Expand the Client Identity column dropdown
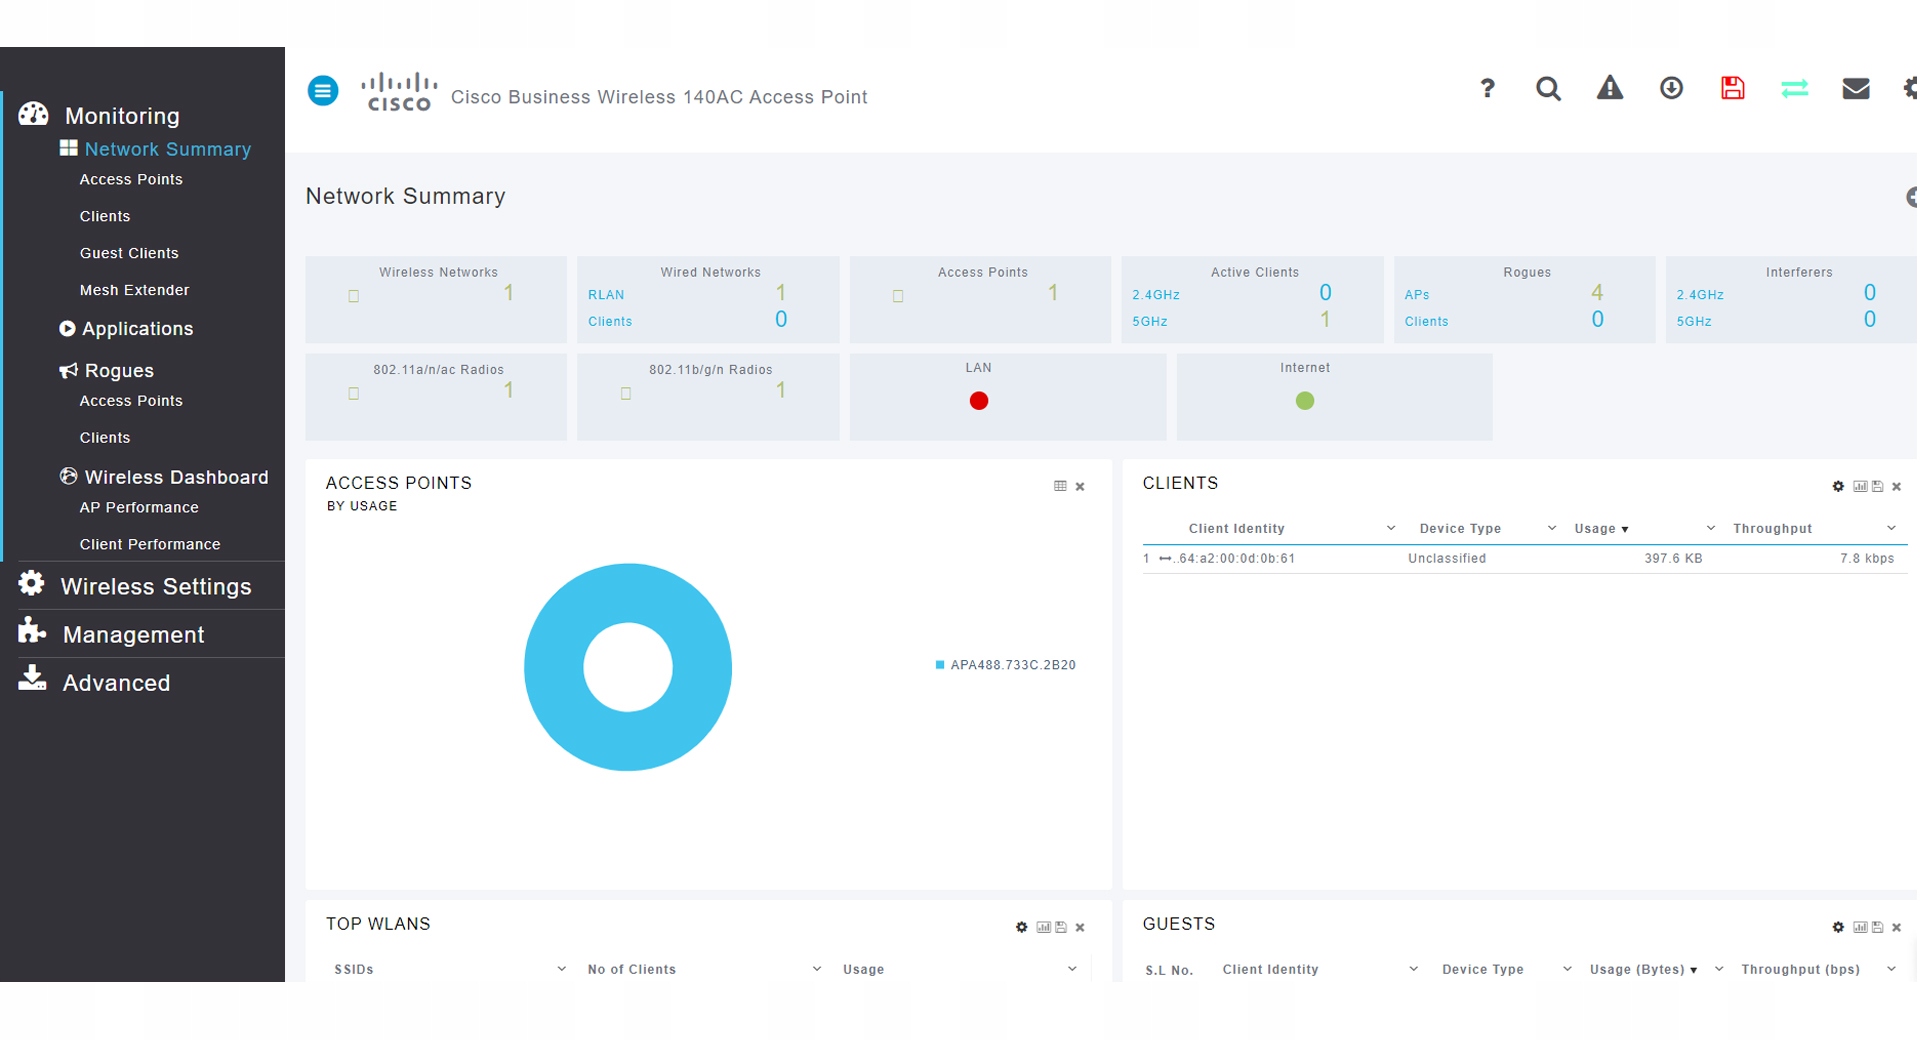Screen dimensions: 1920x1040 (1390, 528)
